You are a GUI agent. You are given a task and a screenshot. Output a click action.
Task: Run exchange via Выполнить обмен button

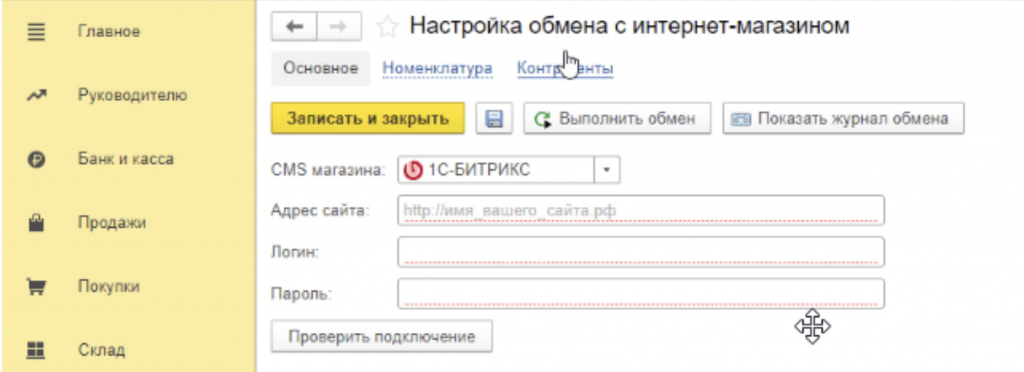tap(617, 119)
